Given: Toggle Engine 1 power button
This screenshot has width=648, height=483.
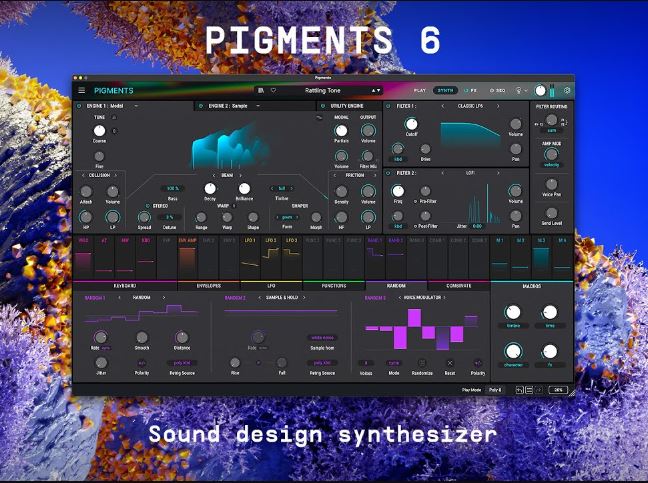Looking at the screenshot, I should (79, 106).
